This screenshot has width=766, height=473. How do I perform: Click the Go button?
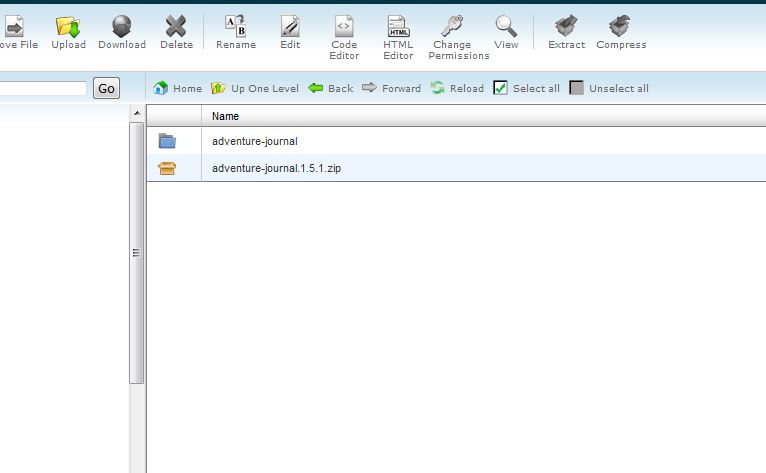point(106,89)
